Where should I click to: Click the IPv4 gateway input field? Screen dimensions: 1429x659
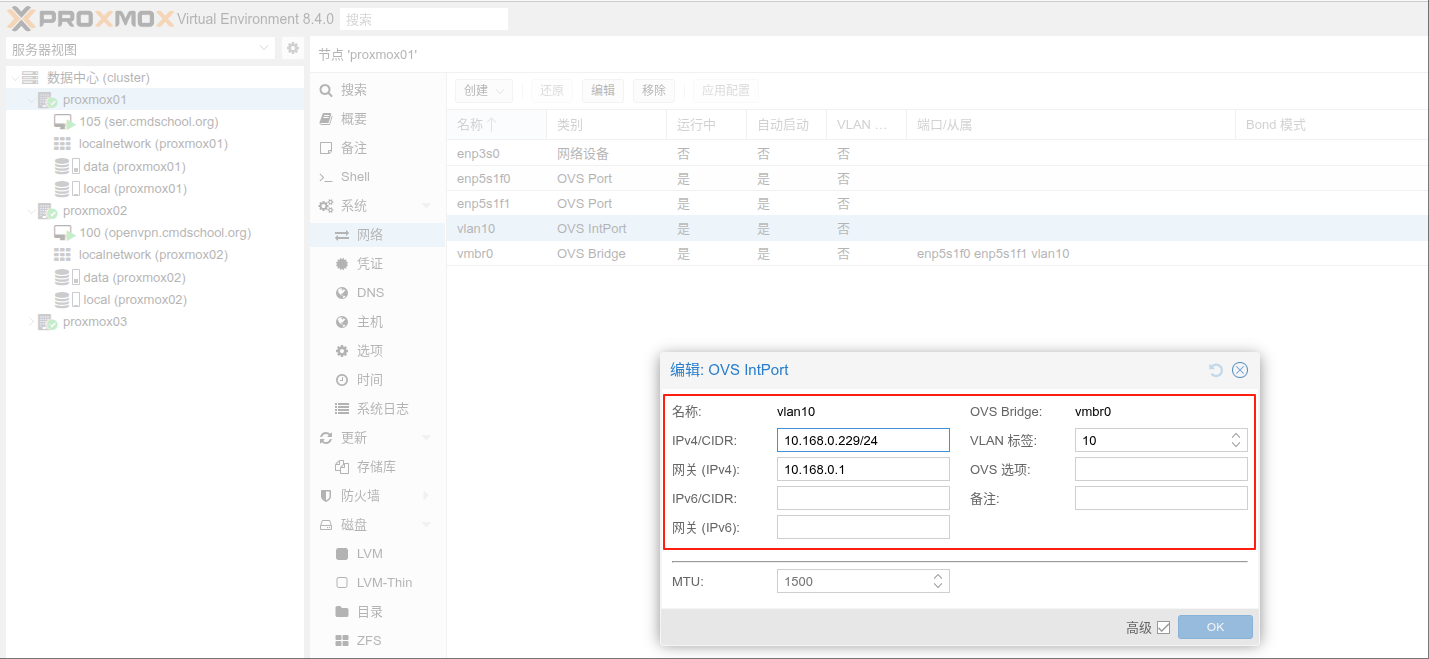pos(863,469)
